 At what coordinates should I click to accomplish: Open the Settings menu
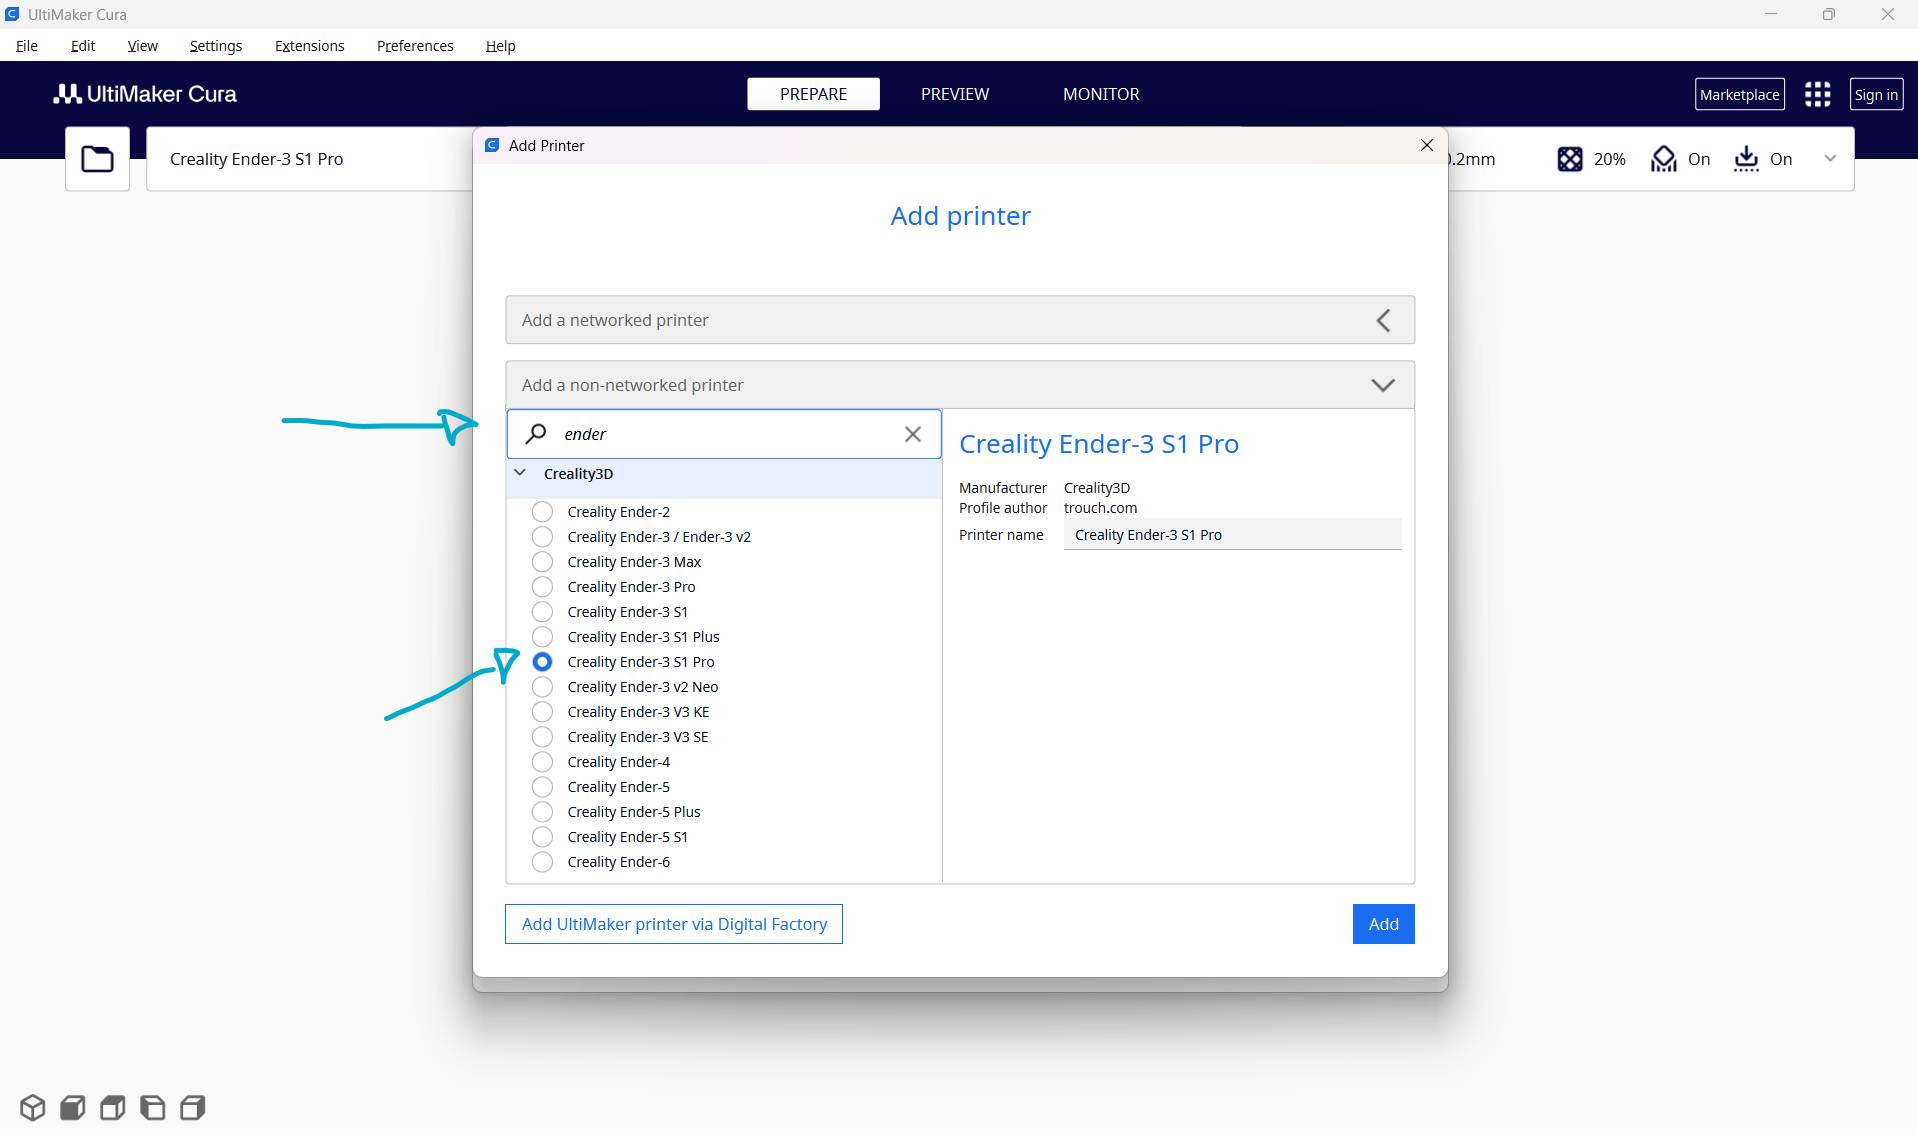tap(216, 46)
